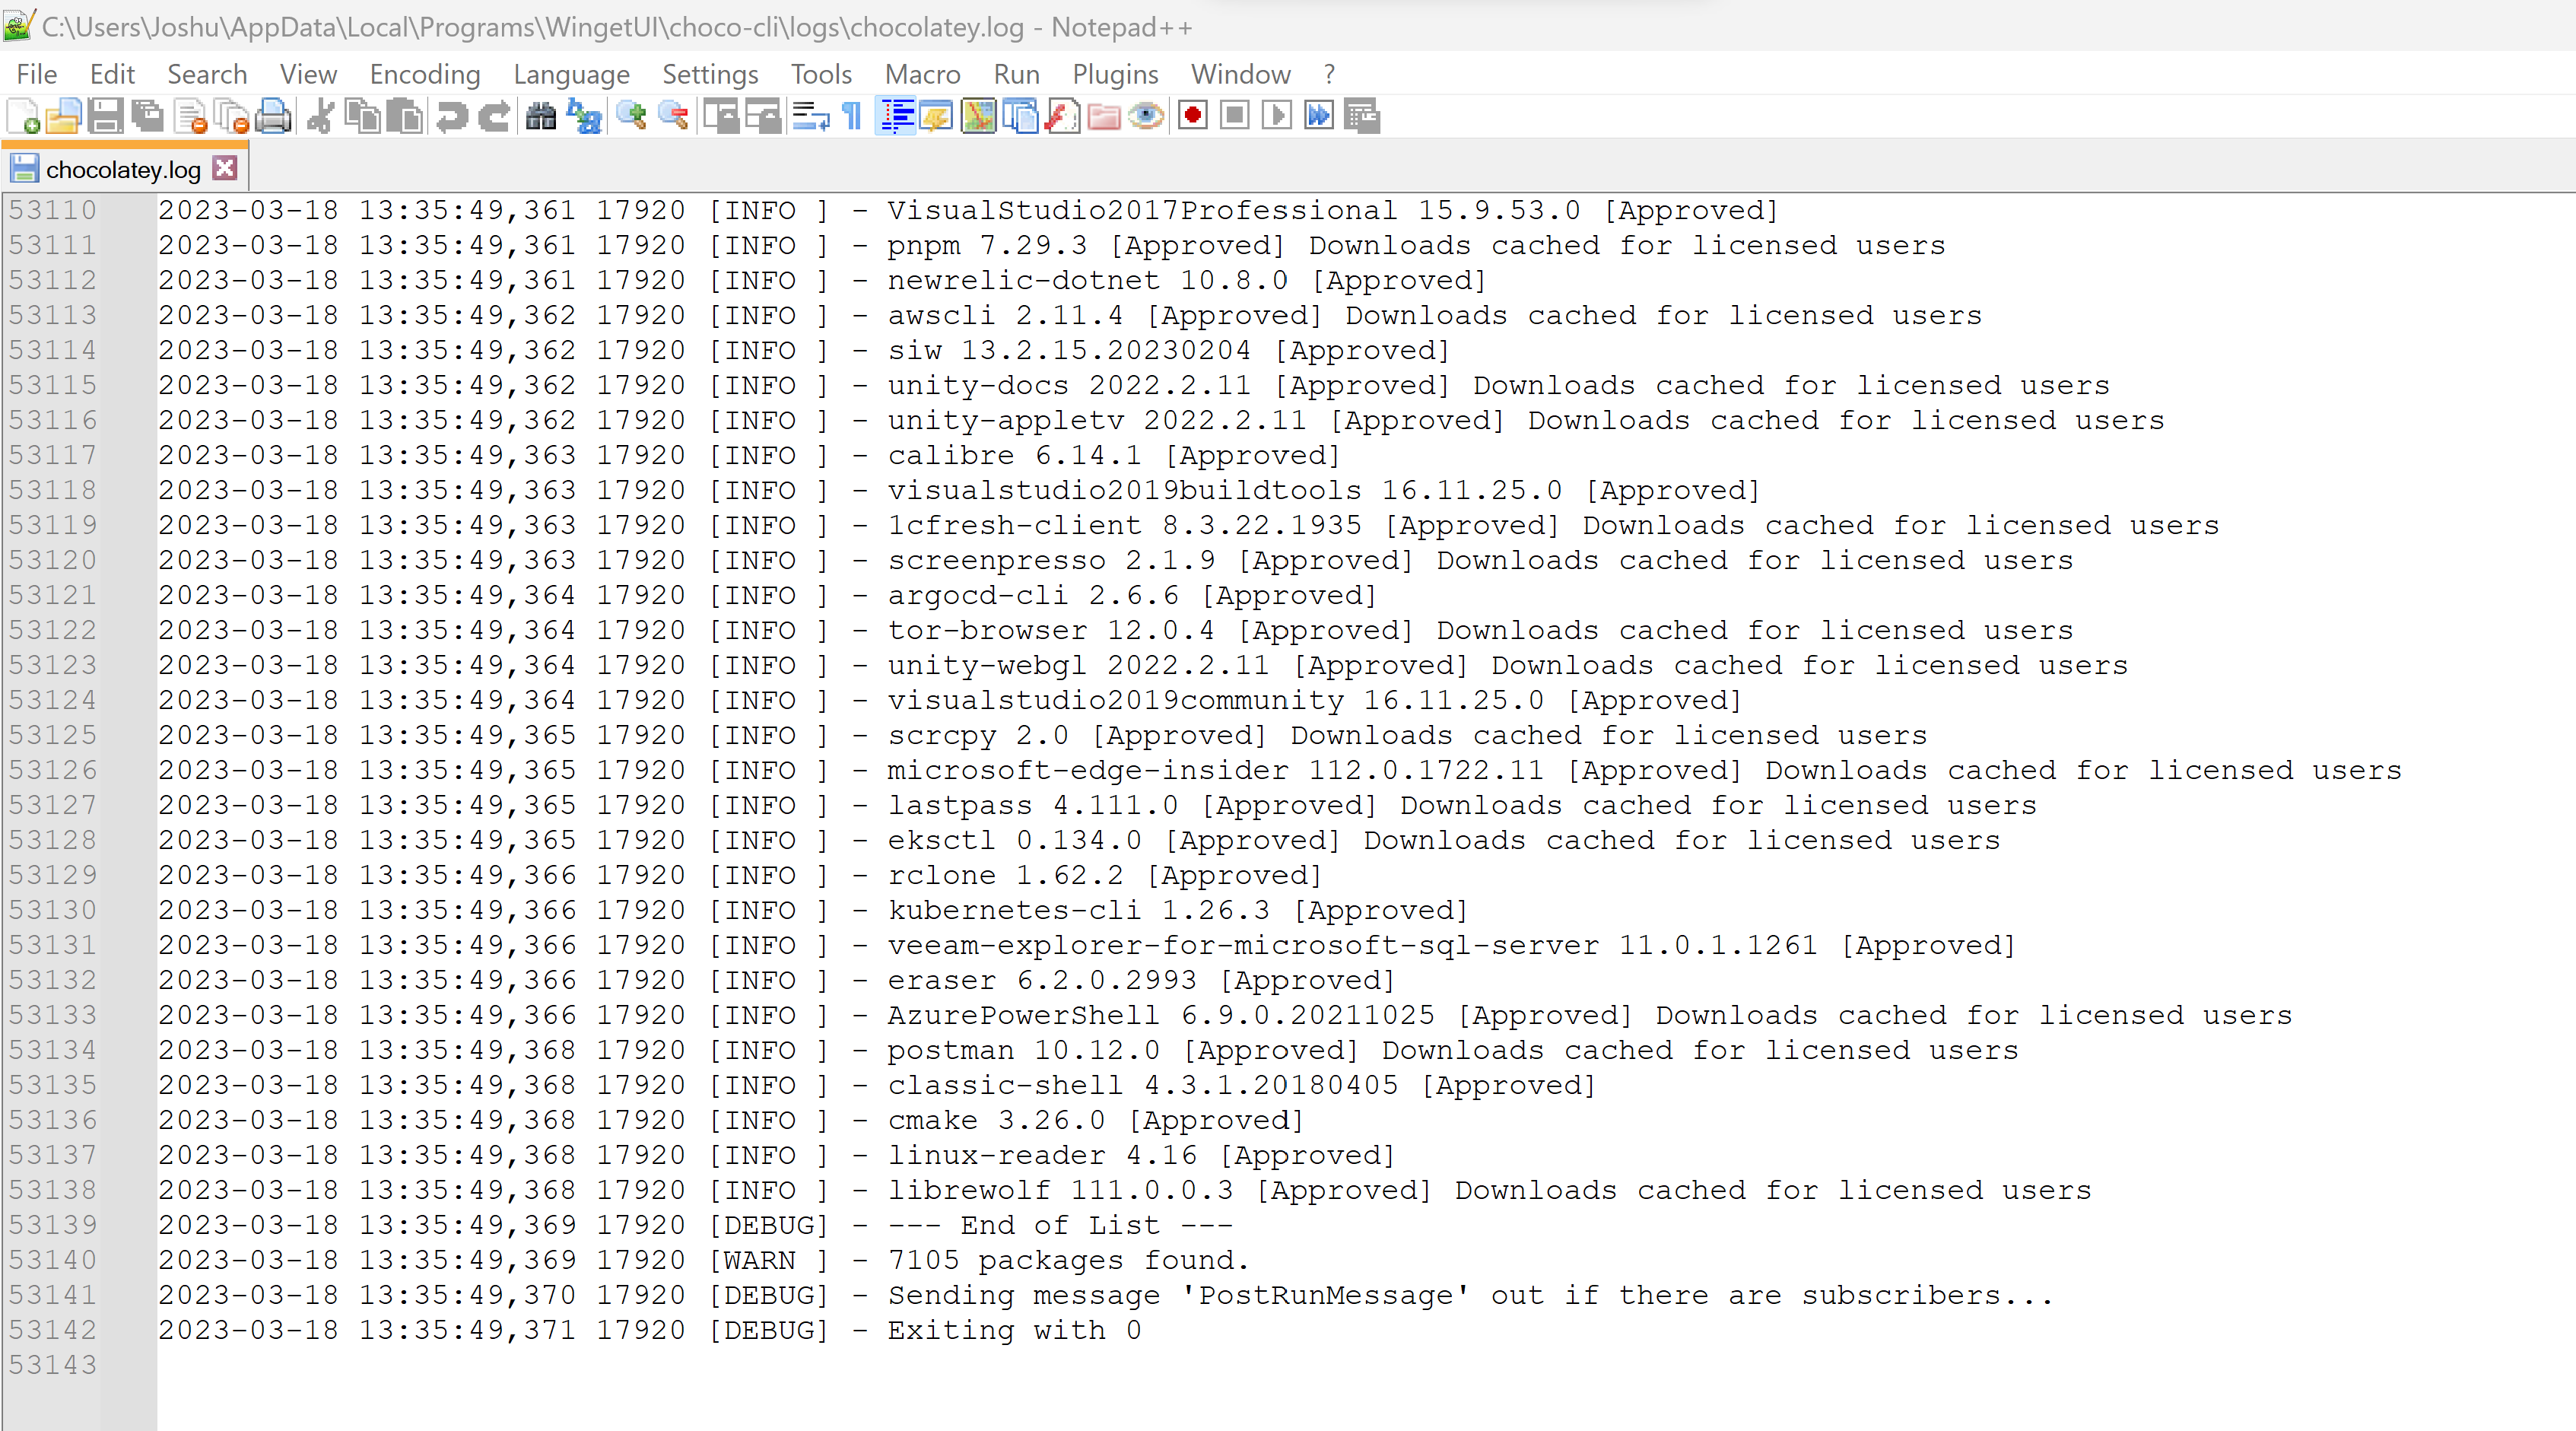Click the Zoom in magnifier icon
The image size is (2576, 1431).
pos(631,117)
